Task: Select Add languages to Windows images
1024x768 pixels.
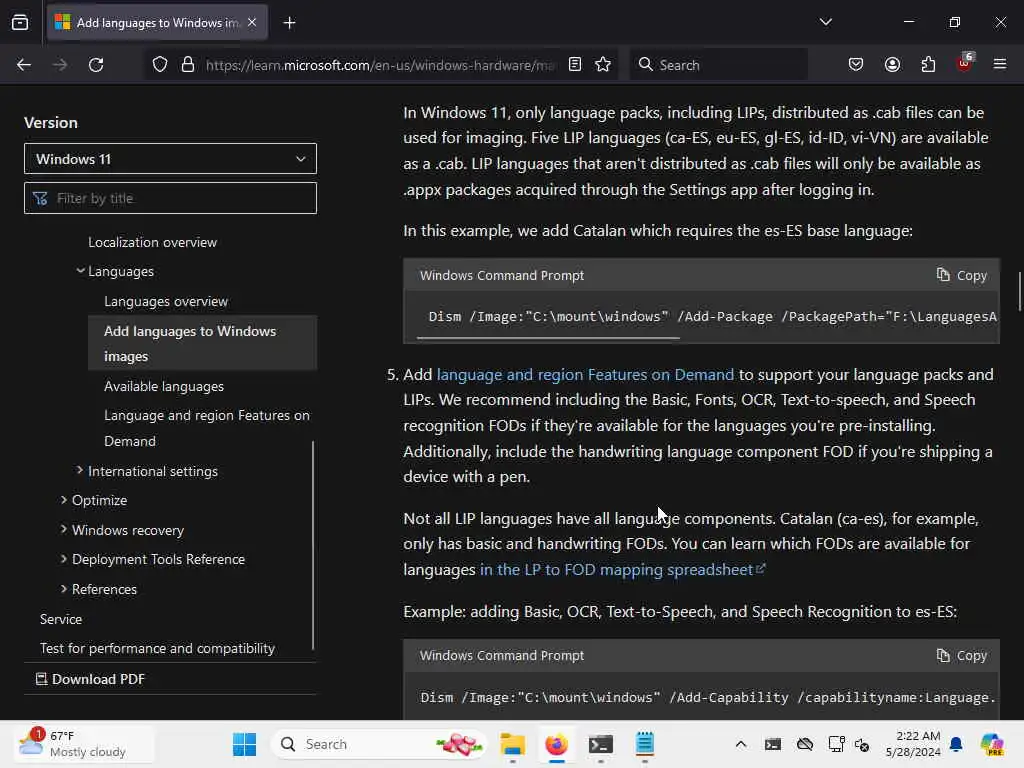Action: [x=202, y=344]
